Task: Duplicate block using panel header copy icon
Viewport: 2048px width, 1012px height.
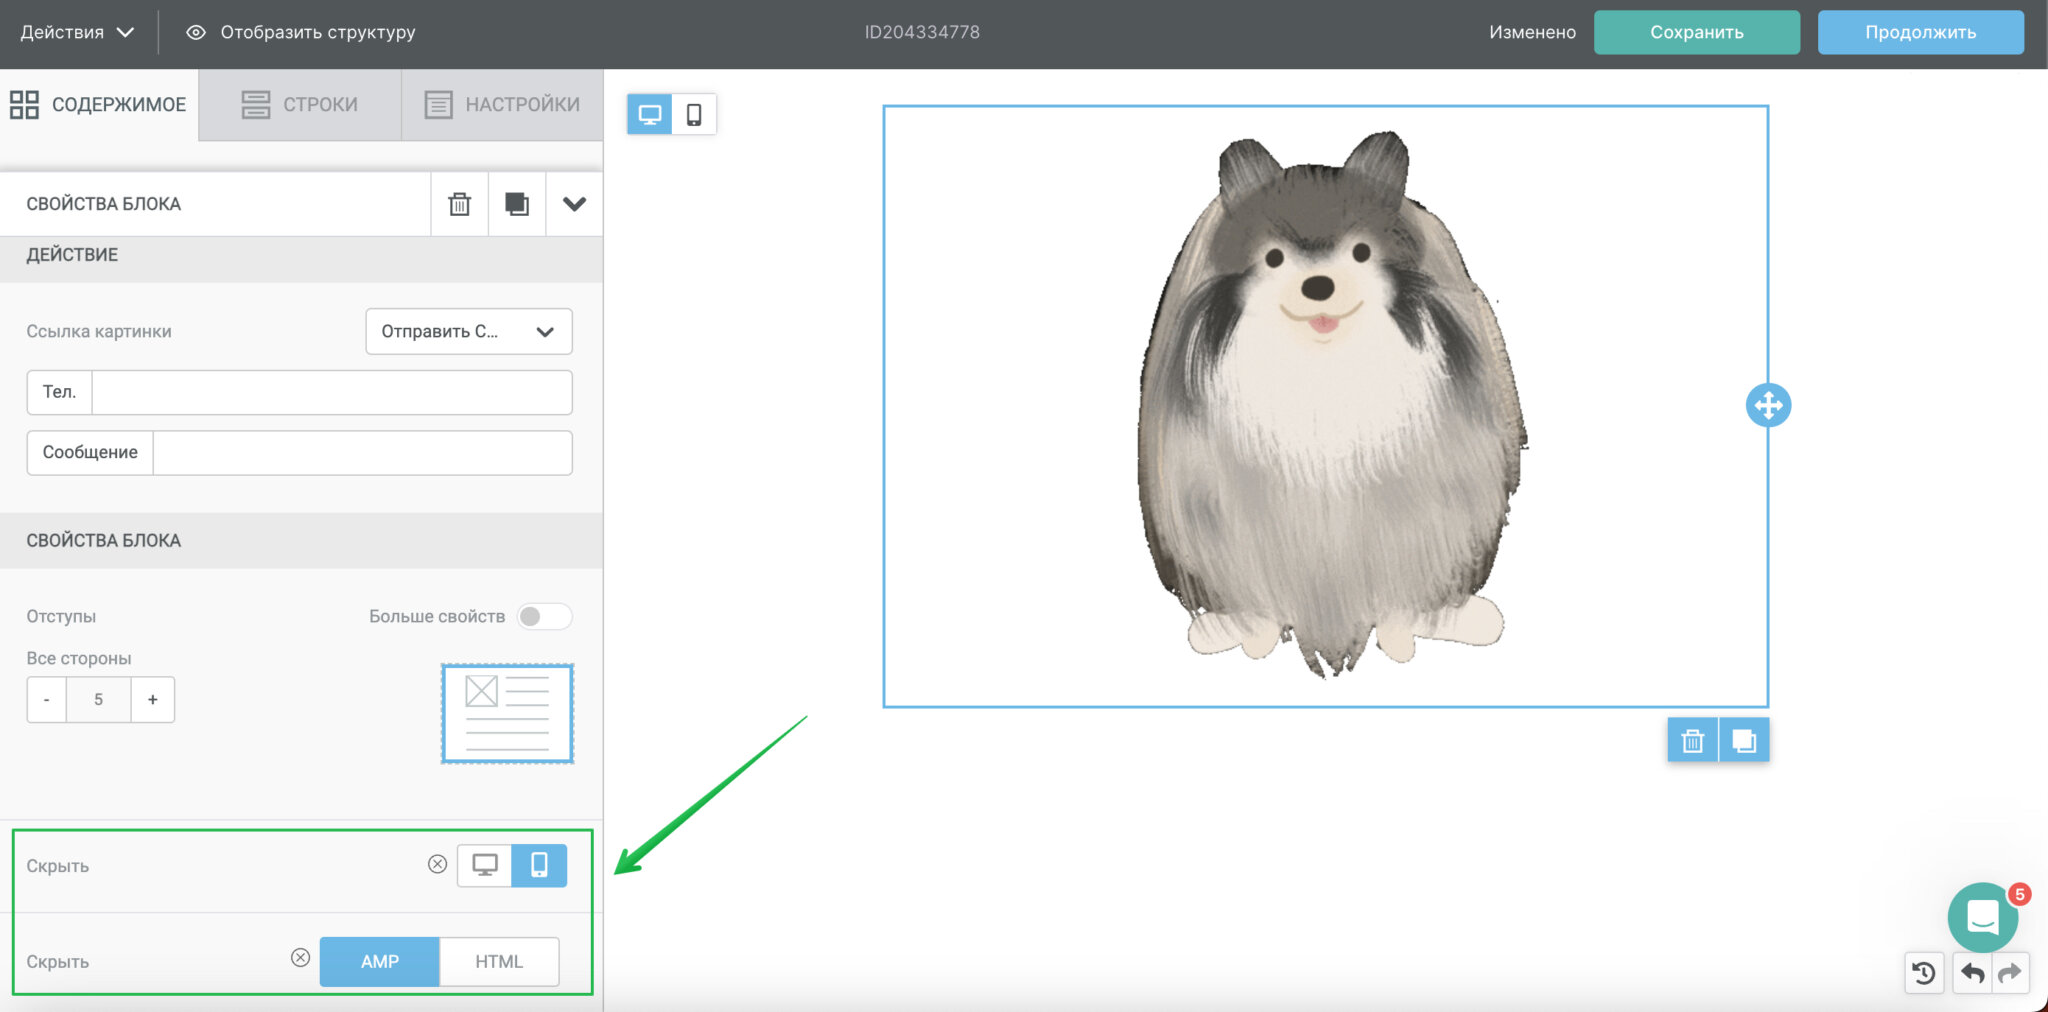Action: tap(516, 204)
